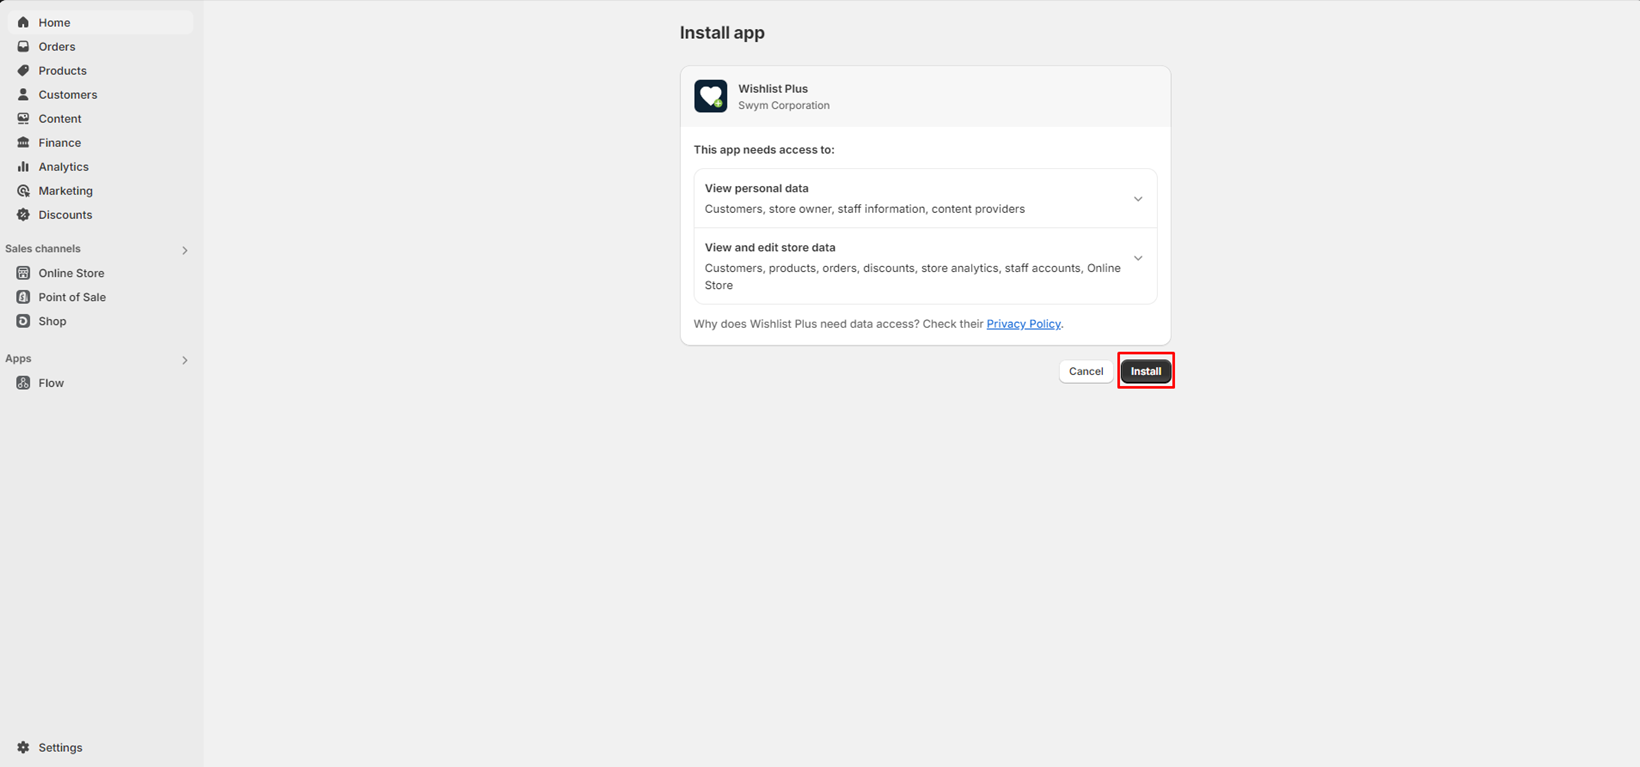Expand the Sales channels section arrow
Image resolution: width=1640 pixels, height=767 pixels.
185,250
